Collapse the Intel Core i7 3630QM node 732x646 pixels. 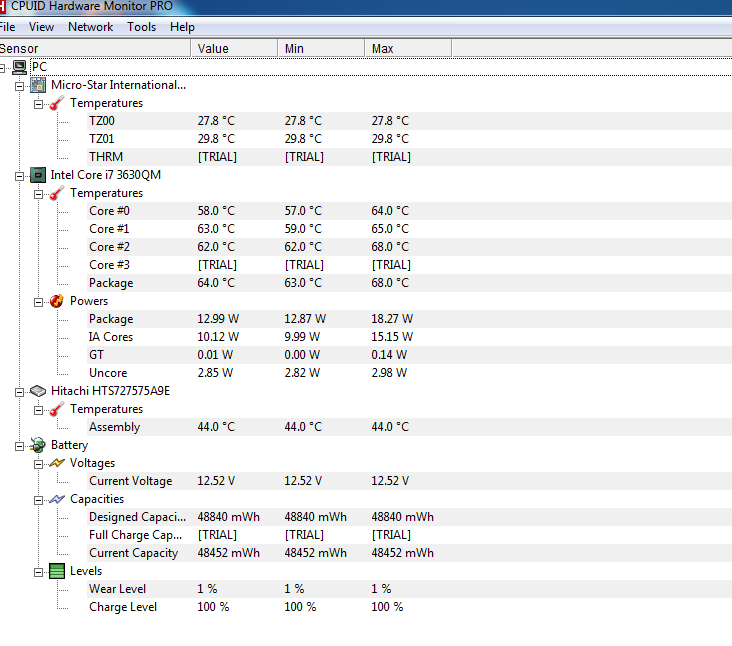point(20,176)
